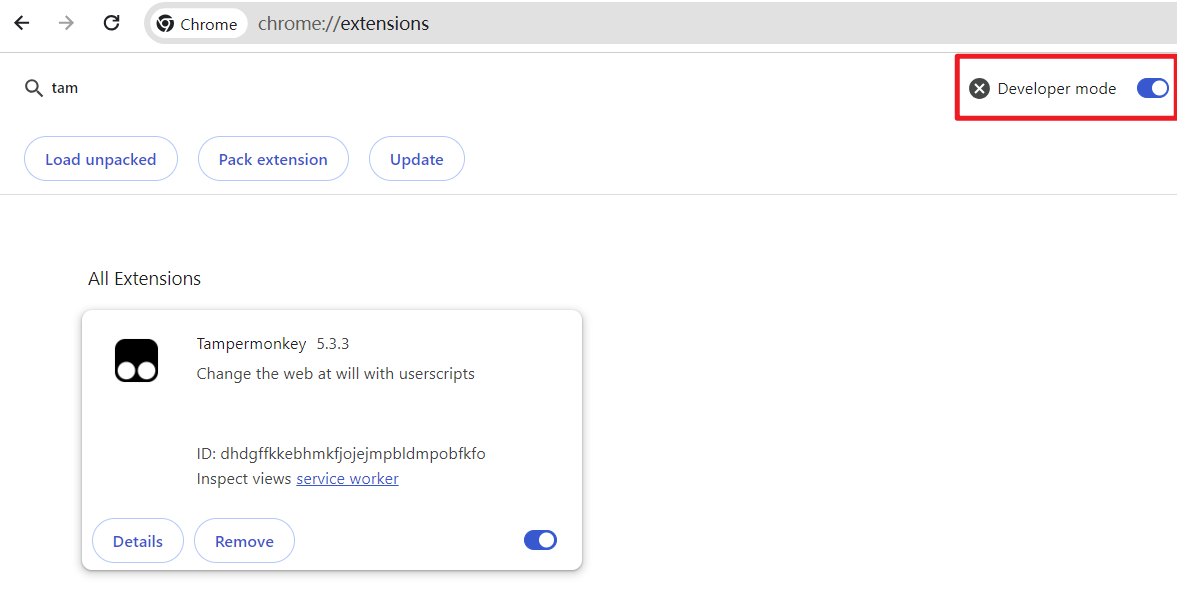Open the Load unpacked dialog

(x=100, y=158)
